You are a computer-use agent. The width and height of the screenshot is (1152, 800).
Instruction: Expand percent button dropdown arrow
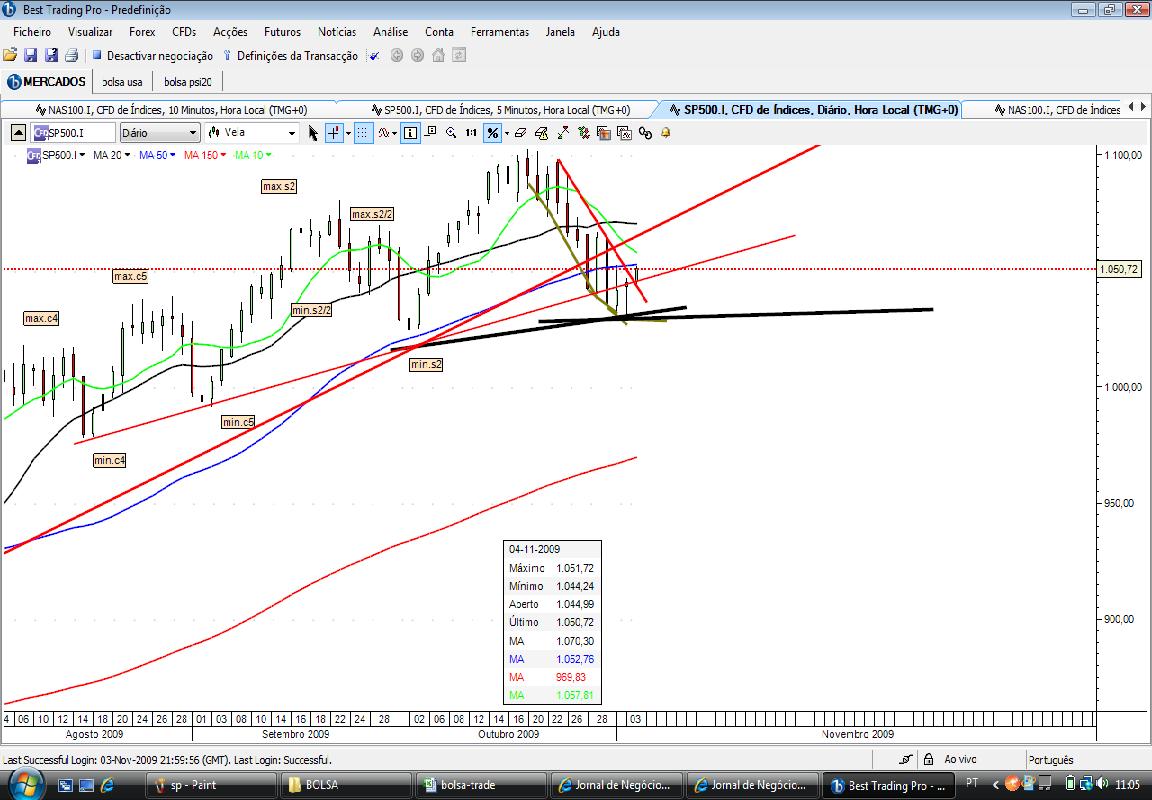click(x=506, y=133)
